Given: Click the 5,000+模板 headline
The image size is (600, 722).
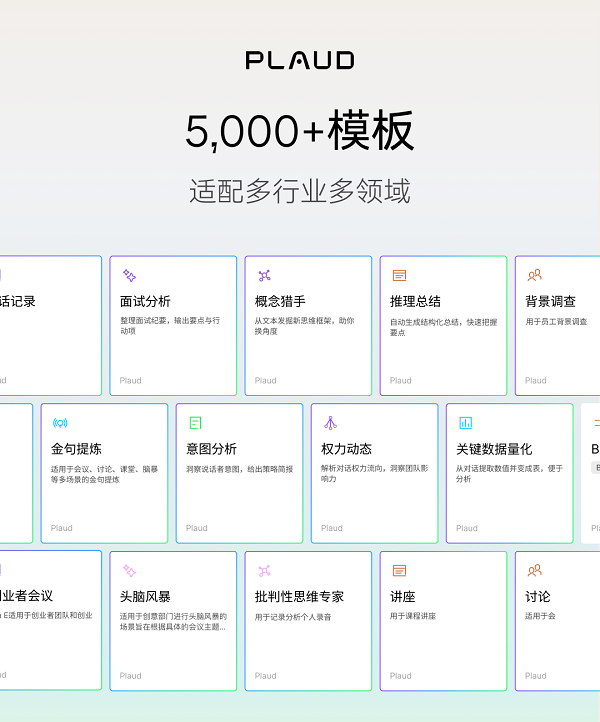Looking at the screenshot, I should pos(300,131).
